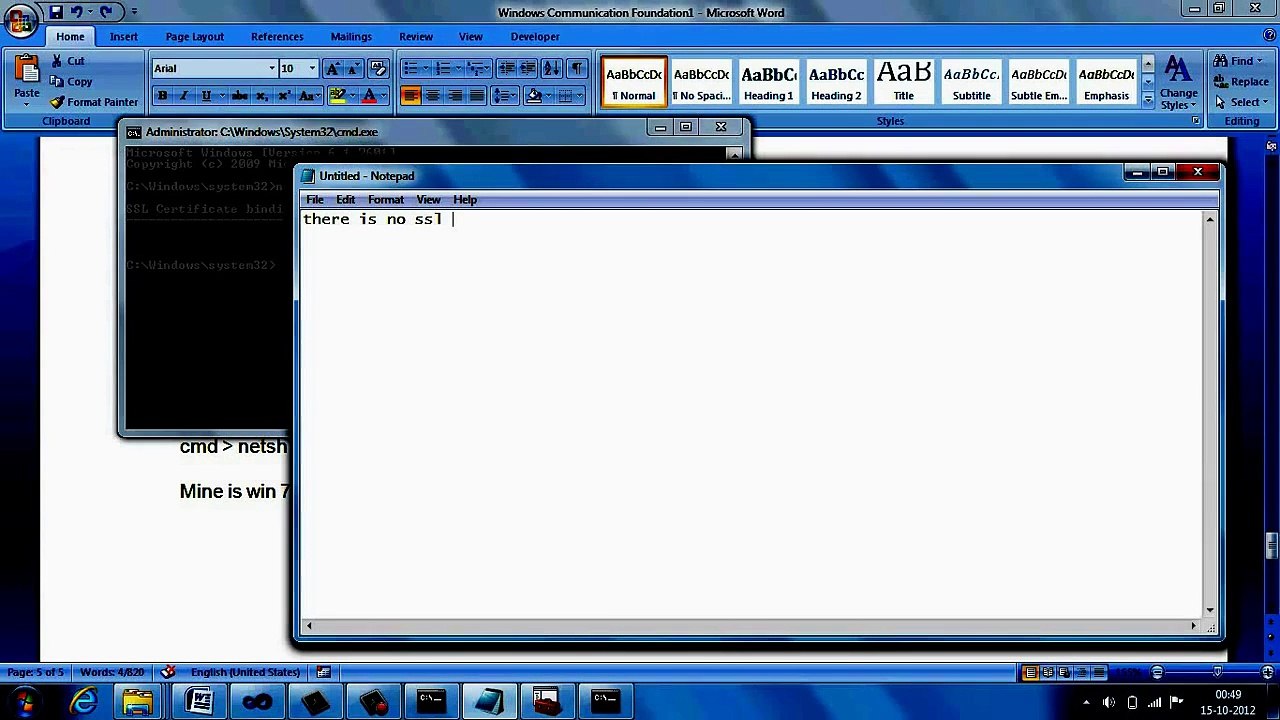Toggle Show/Hide paragraph marks
The image size is (1280, 720).
(x=577, y=68)
